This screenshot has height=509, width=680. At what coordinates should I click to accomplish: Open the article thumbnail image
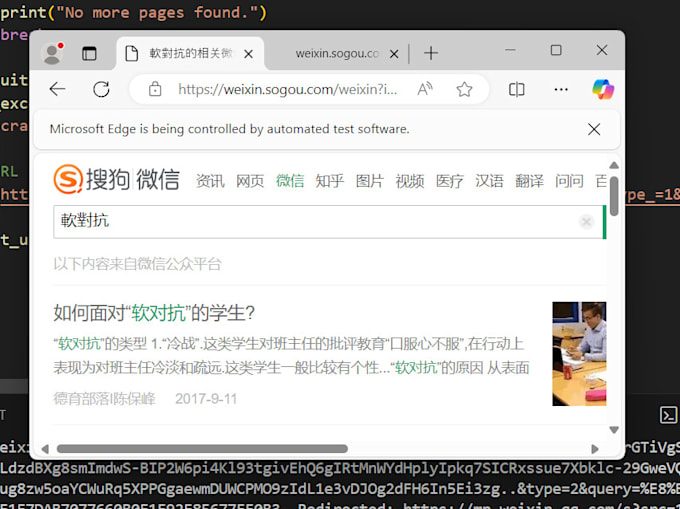[579, 354]
